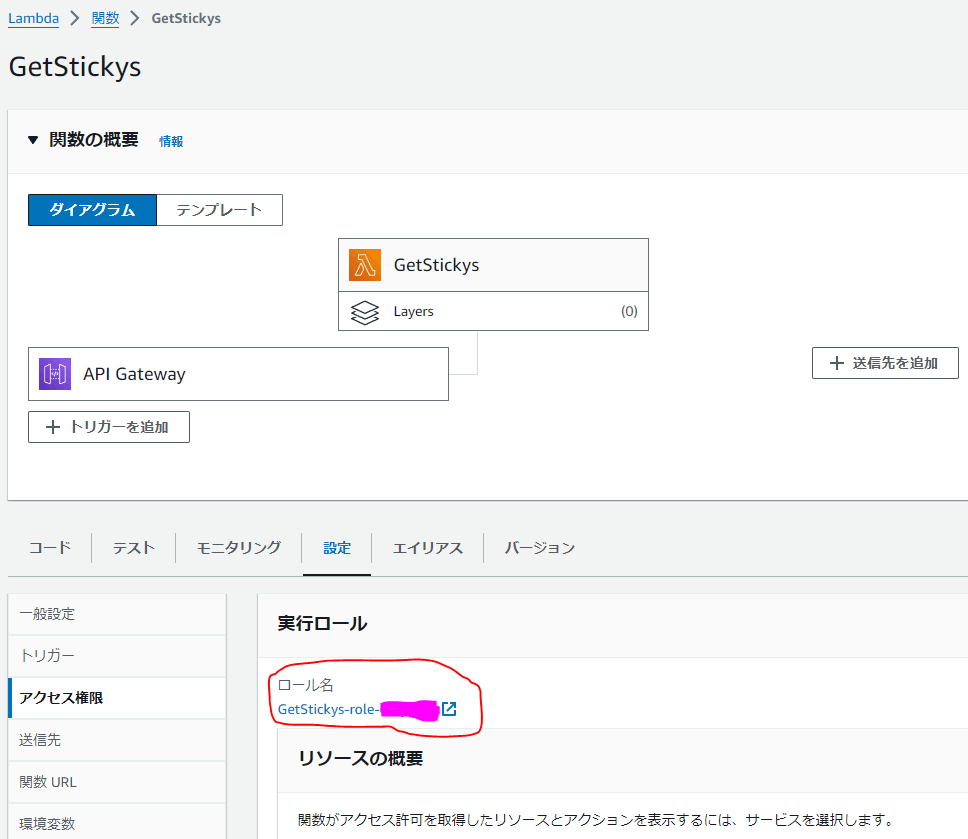Click the ロール名 label
Viewport: 968px width, 839px height.
tap(306, 685)
